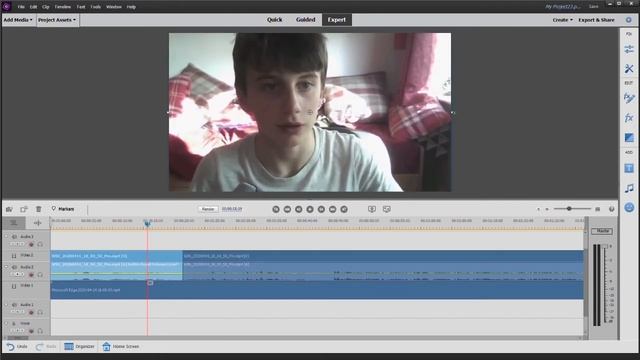Image resolution: width=640 pixels, height=360 pixels.
Task: Click the zoom in timeline icon
Action: [x=547, y=209]
